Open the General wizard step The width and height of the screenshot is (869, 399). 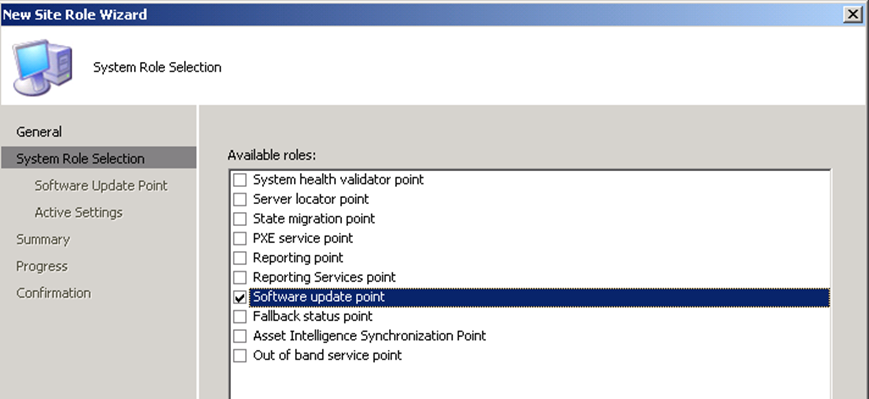click(39, 132)
